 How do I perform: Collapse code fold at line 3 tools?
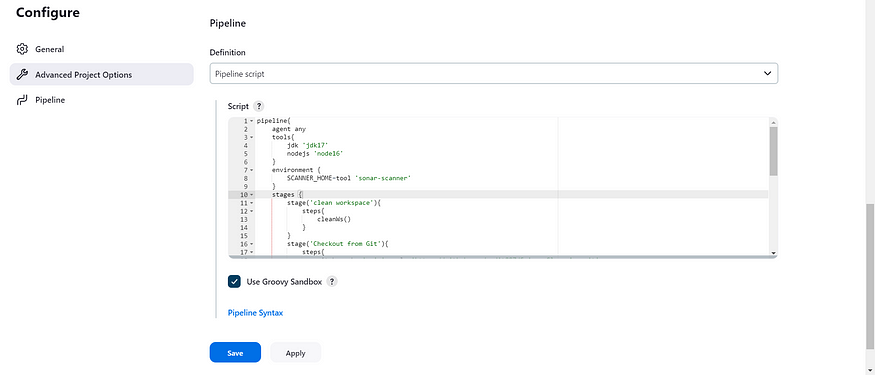click(x=251, y=137)
